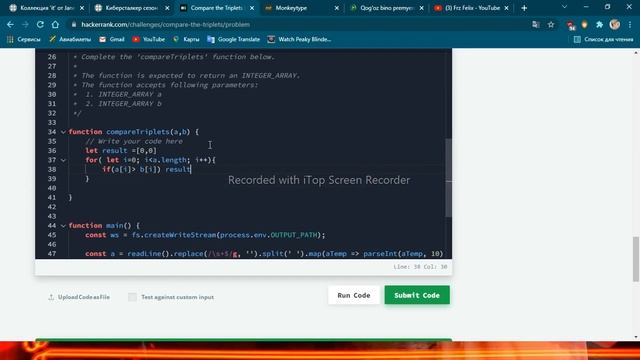
Task: Click the translate page icon in address bar
Action: tap(536, 24)
